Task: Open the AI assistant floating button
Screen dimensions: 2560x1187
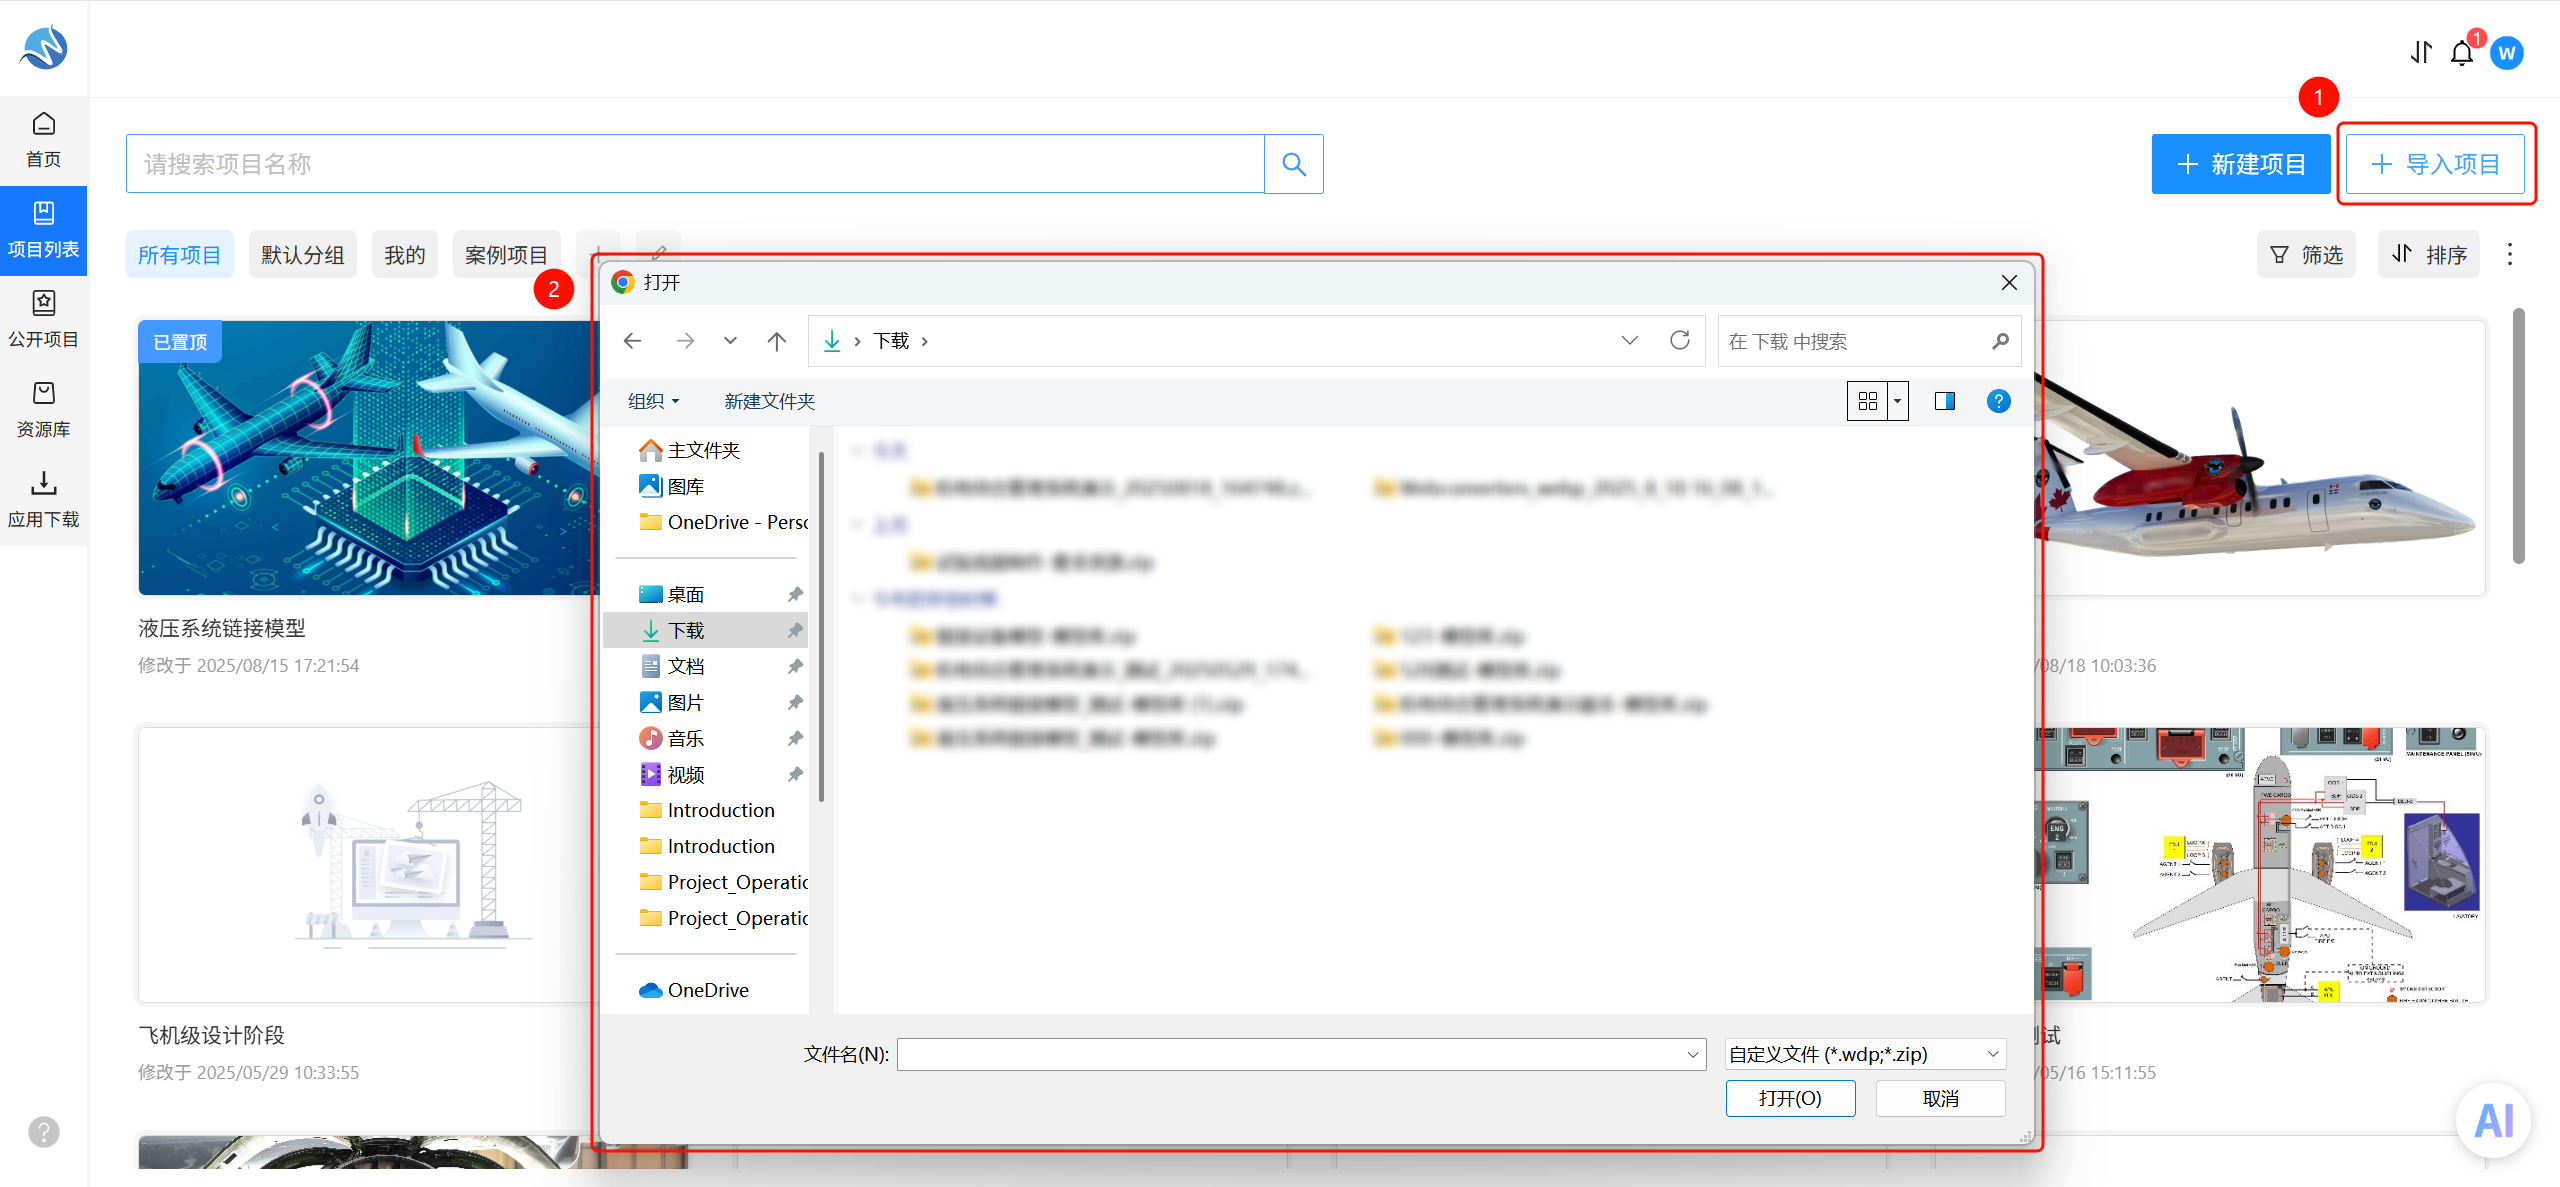Action: pos(2494,1121)
